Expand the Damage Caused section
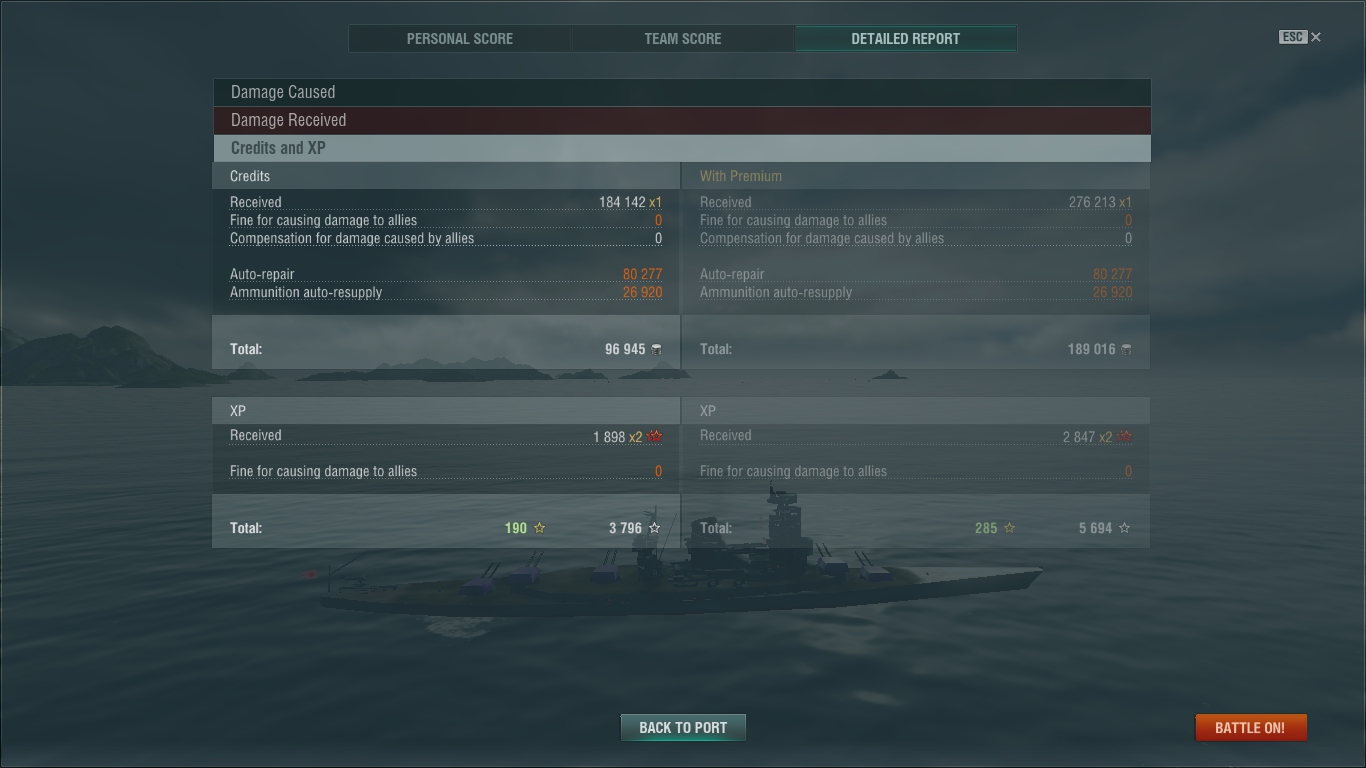 click(x=681, y=92)
